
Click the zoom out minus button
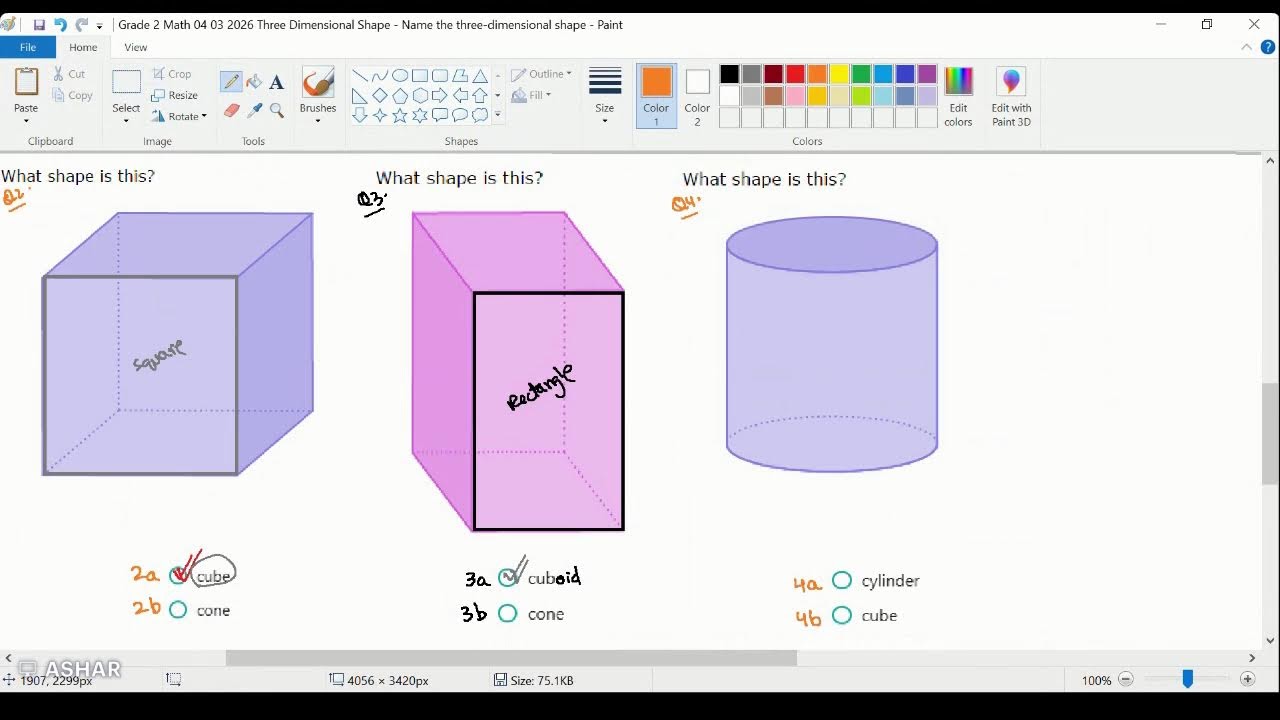[x=1126, y=679]
